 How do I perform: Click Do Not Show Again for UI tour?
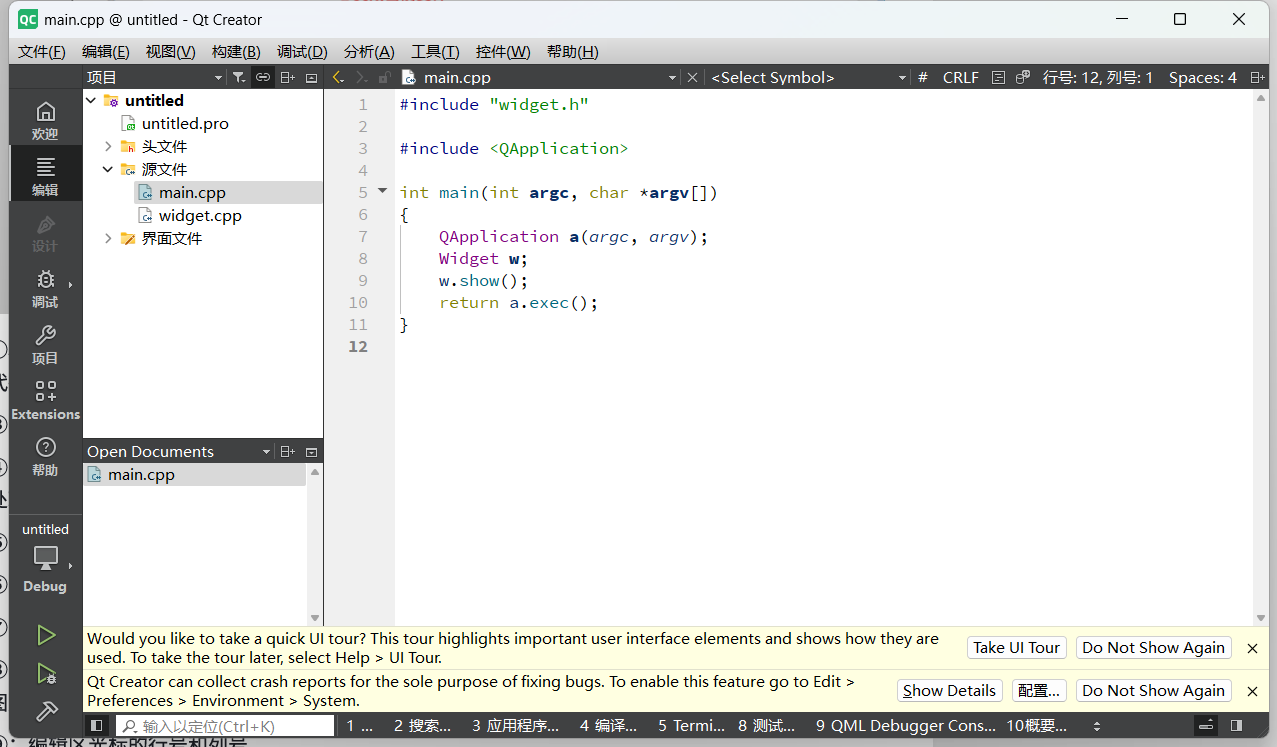1153,648
